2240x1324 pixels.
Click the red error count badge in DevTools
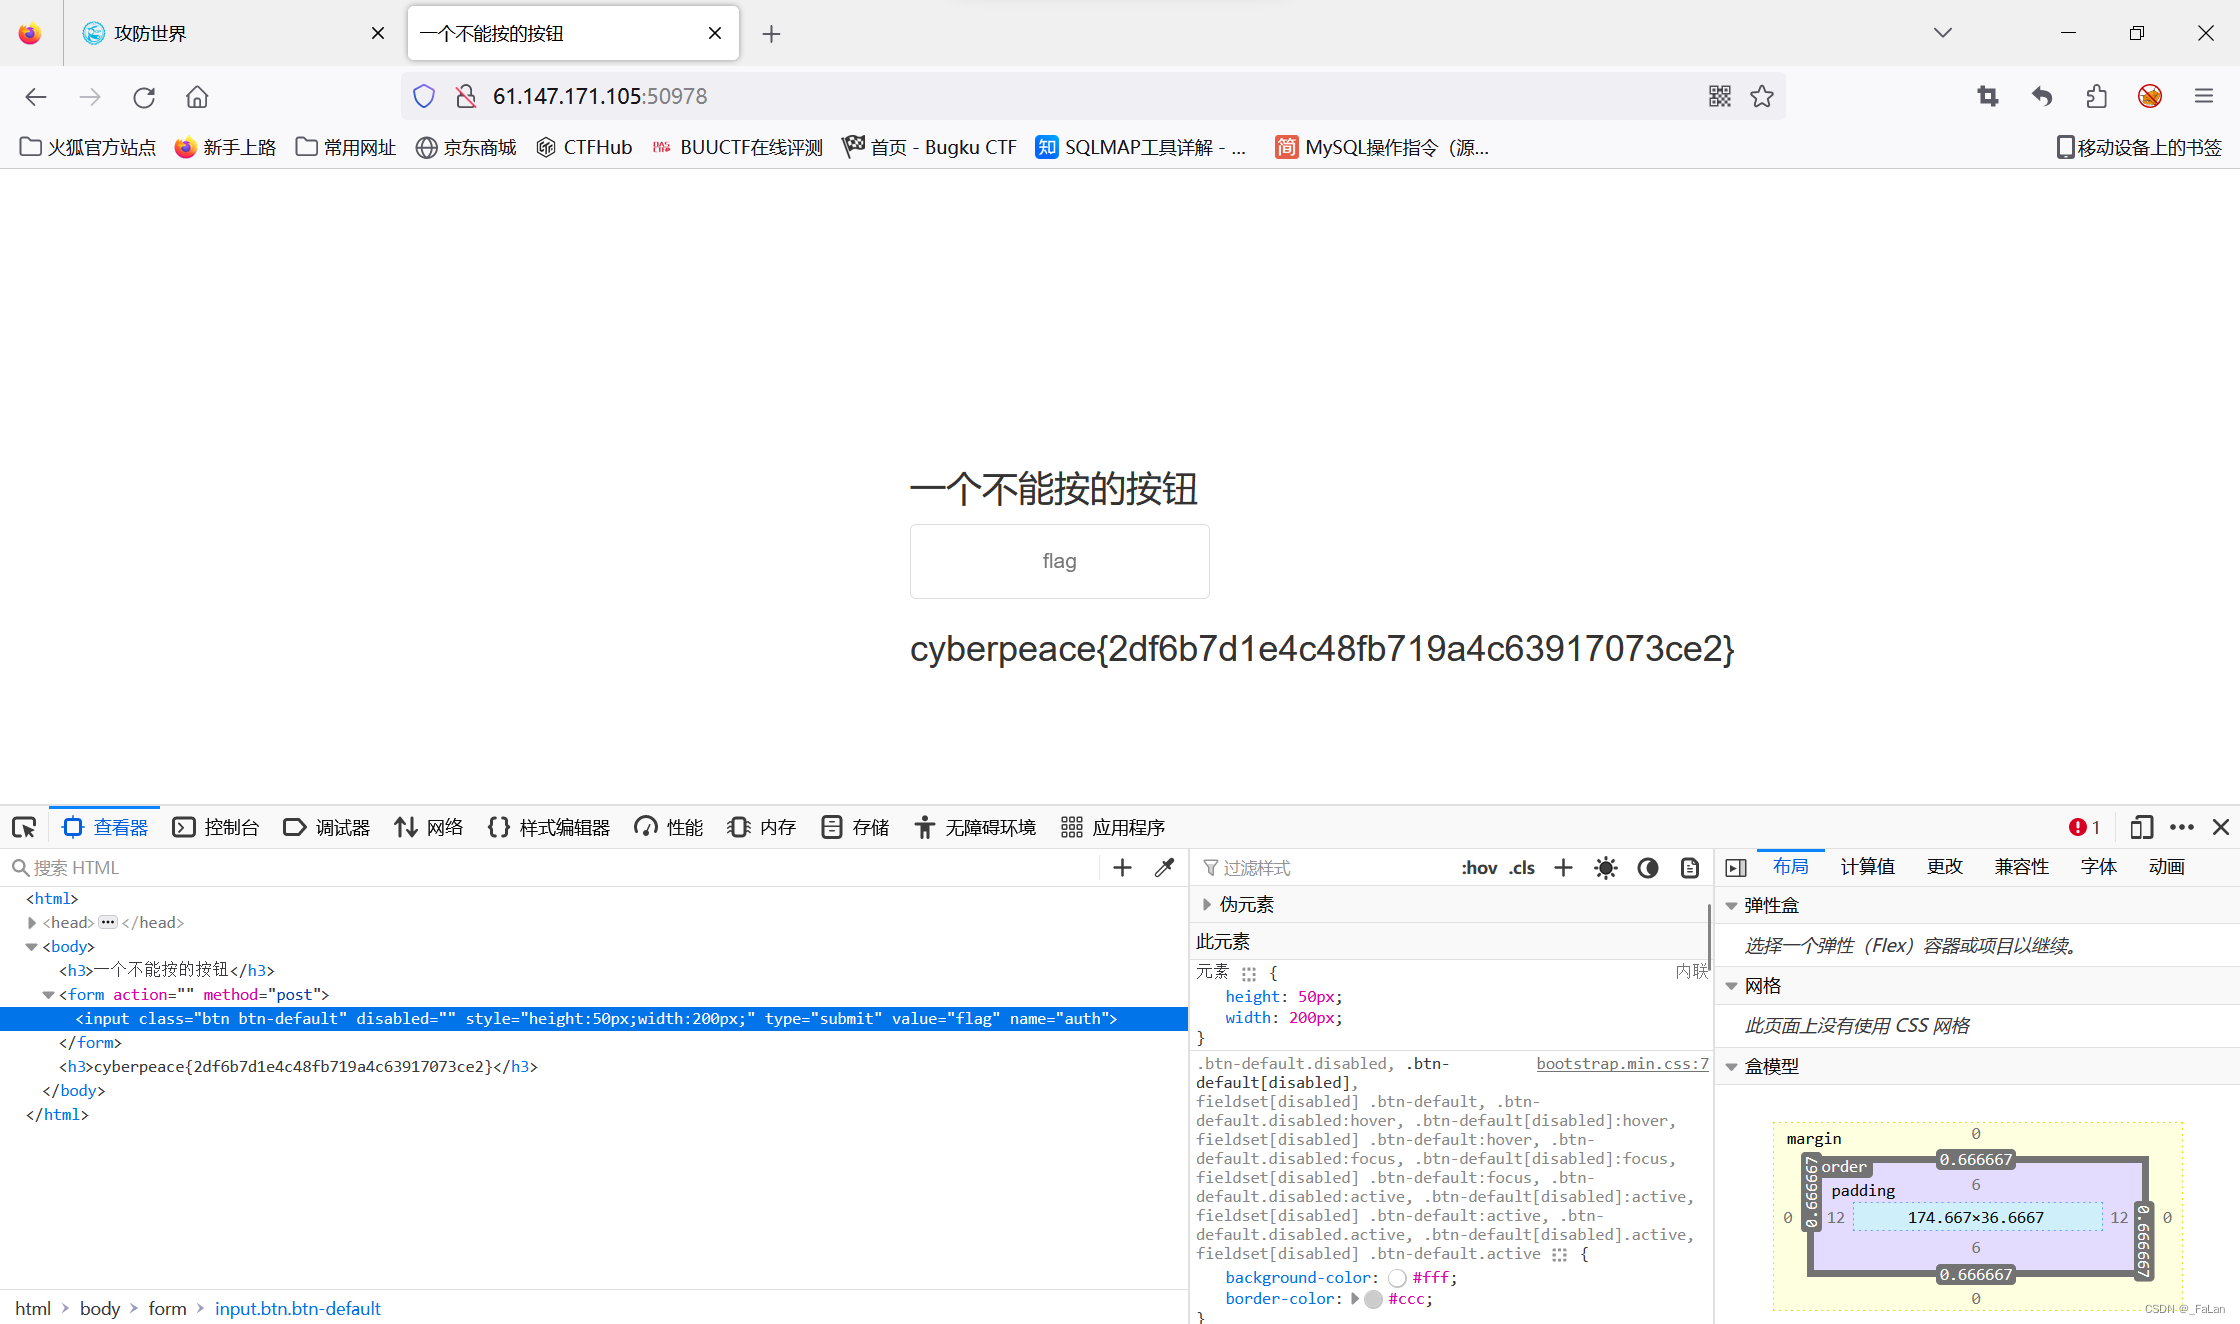(2084, 827)
